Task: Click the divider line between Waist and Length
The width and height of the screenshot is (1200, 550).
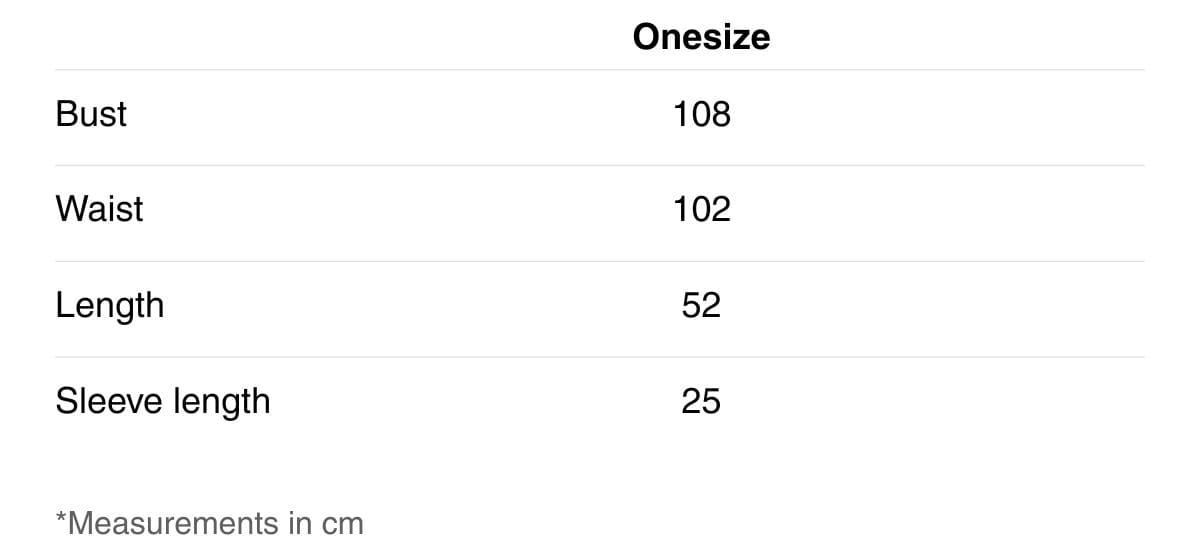Action: 600,262
